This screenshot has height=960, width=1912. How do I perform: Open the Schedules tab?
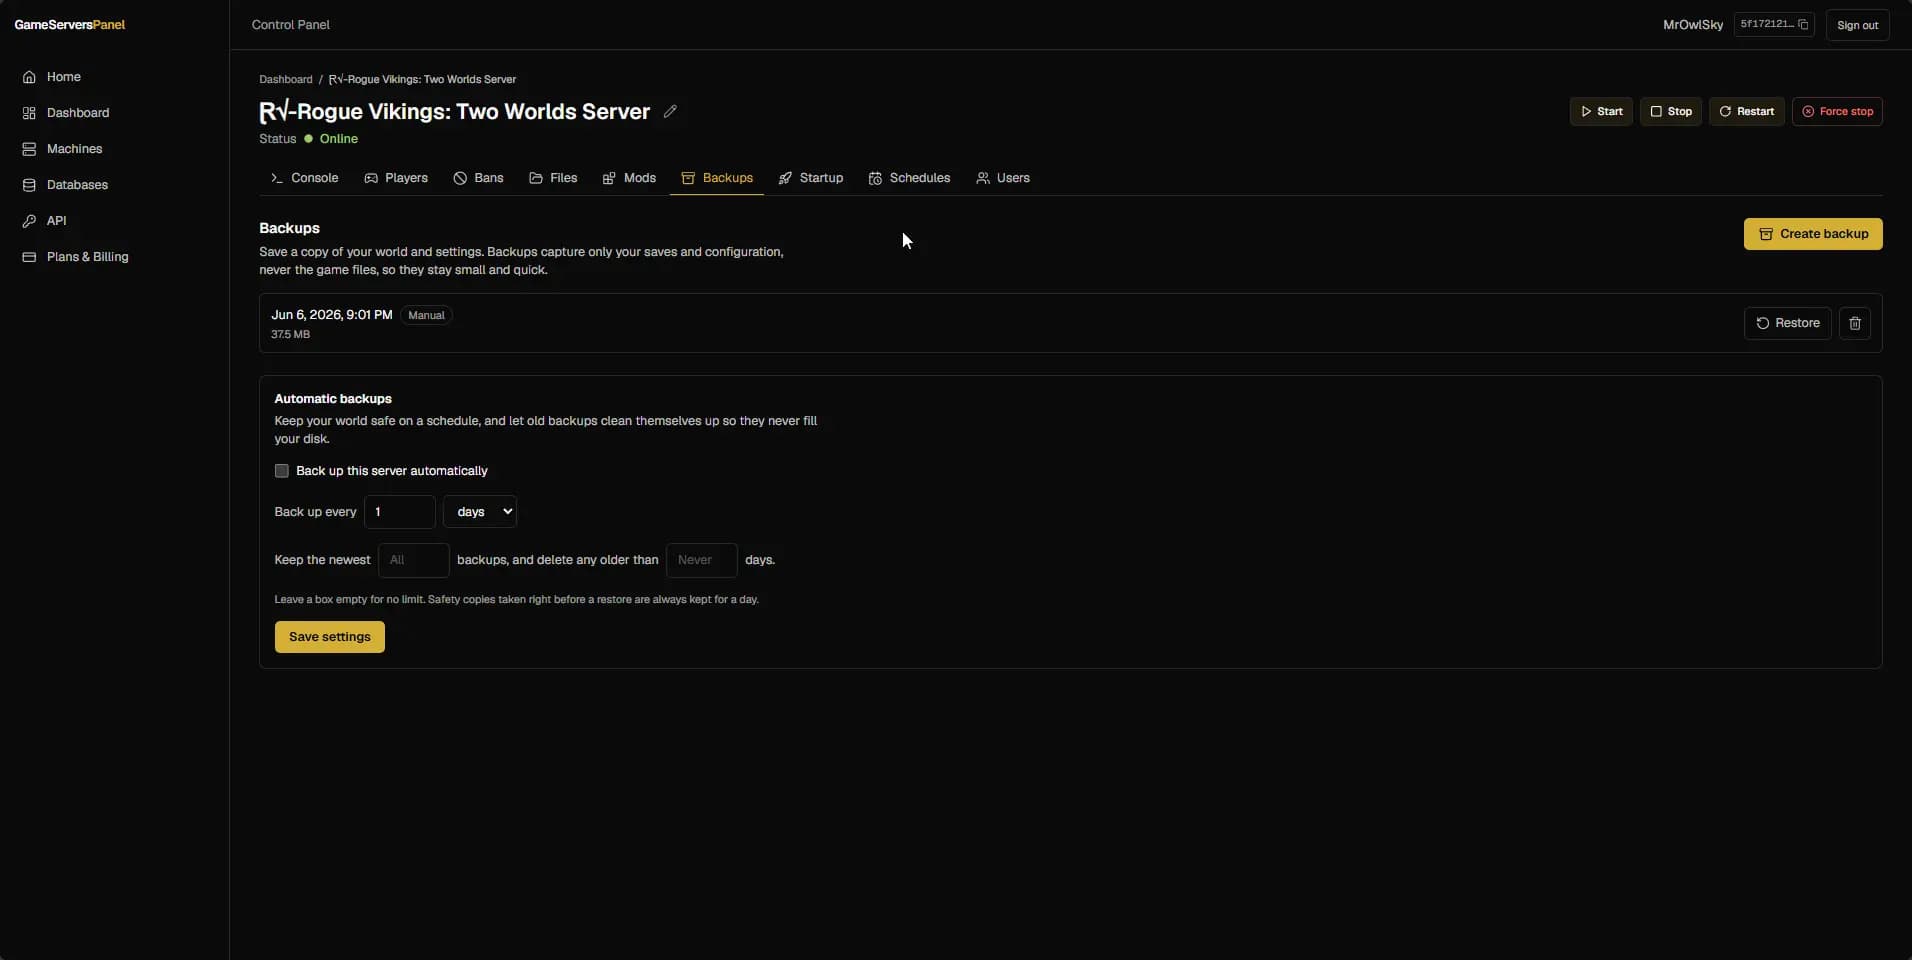(909, 178)
